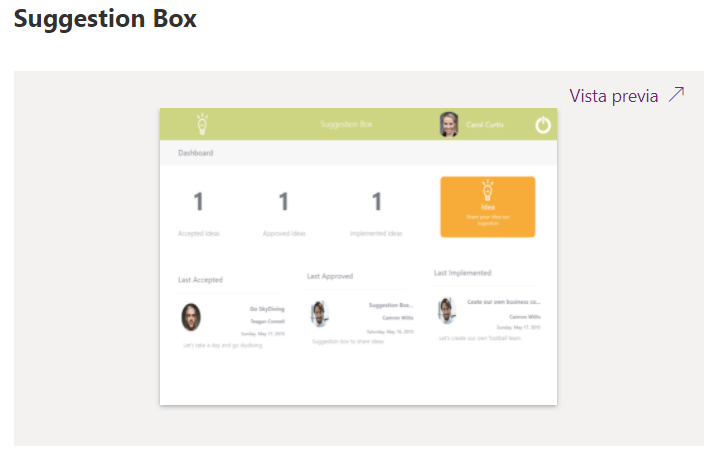Open the Go SkyDiving idea title
718x466 pixels.
click(266, 309)
